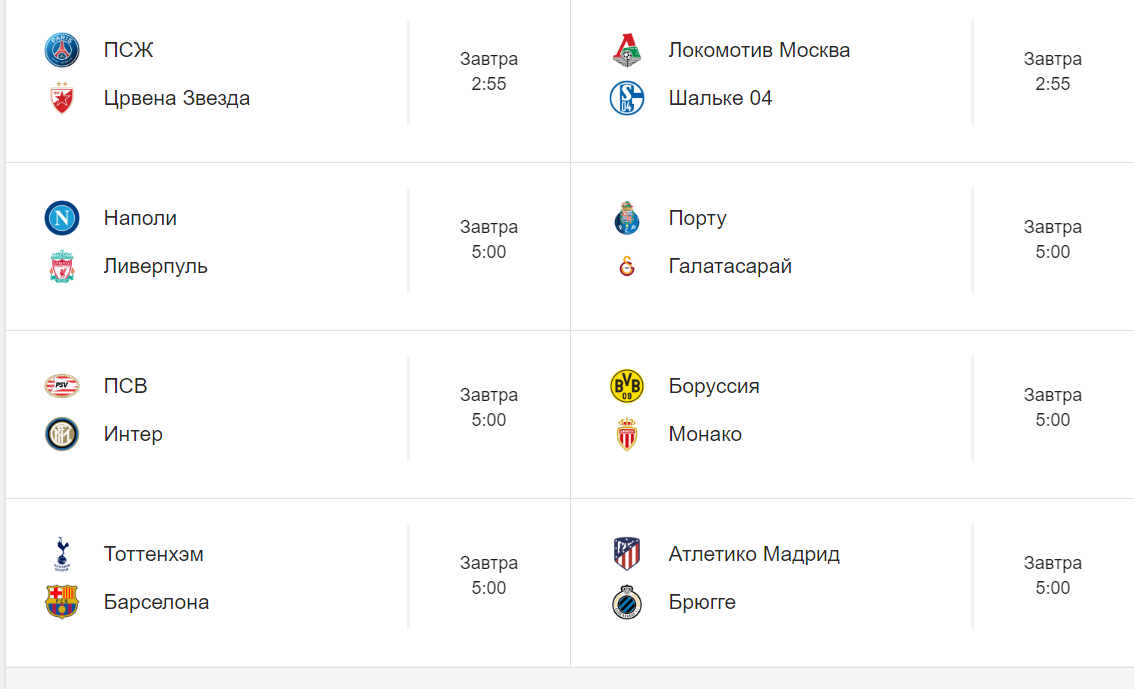Click the Barcelona club crest
The image size is (1134, 689).
(62, 602)
